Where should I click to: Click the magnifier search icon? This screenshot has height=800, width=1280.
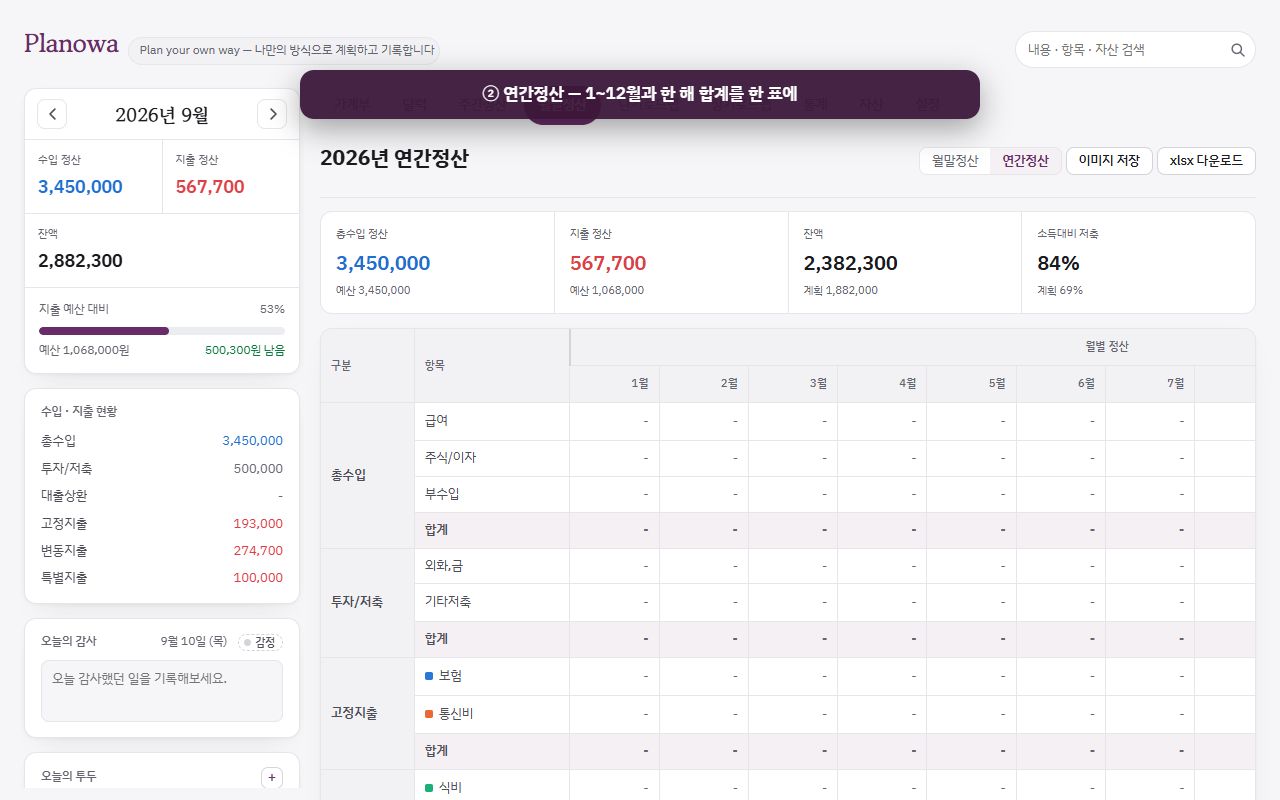[1238, 50]
